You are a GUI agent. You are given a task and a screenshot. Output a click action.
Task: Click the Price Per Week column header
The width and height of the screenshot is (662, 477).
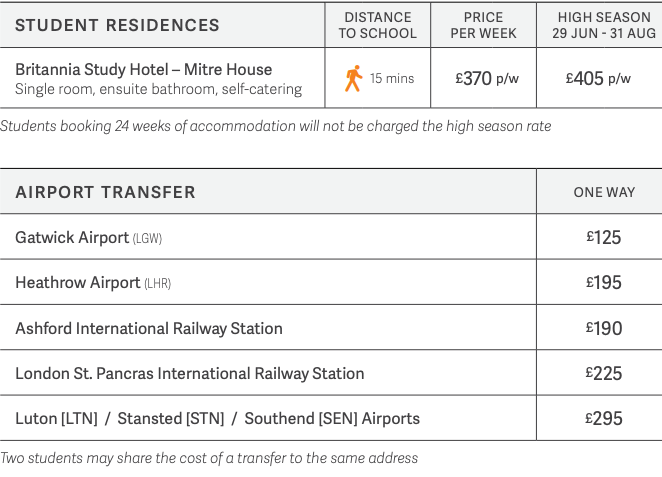483,25
